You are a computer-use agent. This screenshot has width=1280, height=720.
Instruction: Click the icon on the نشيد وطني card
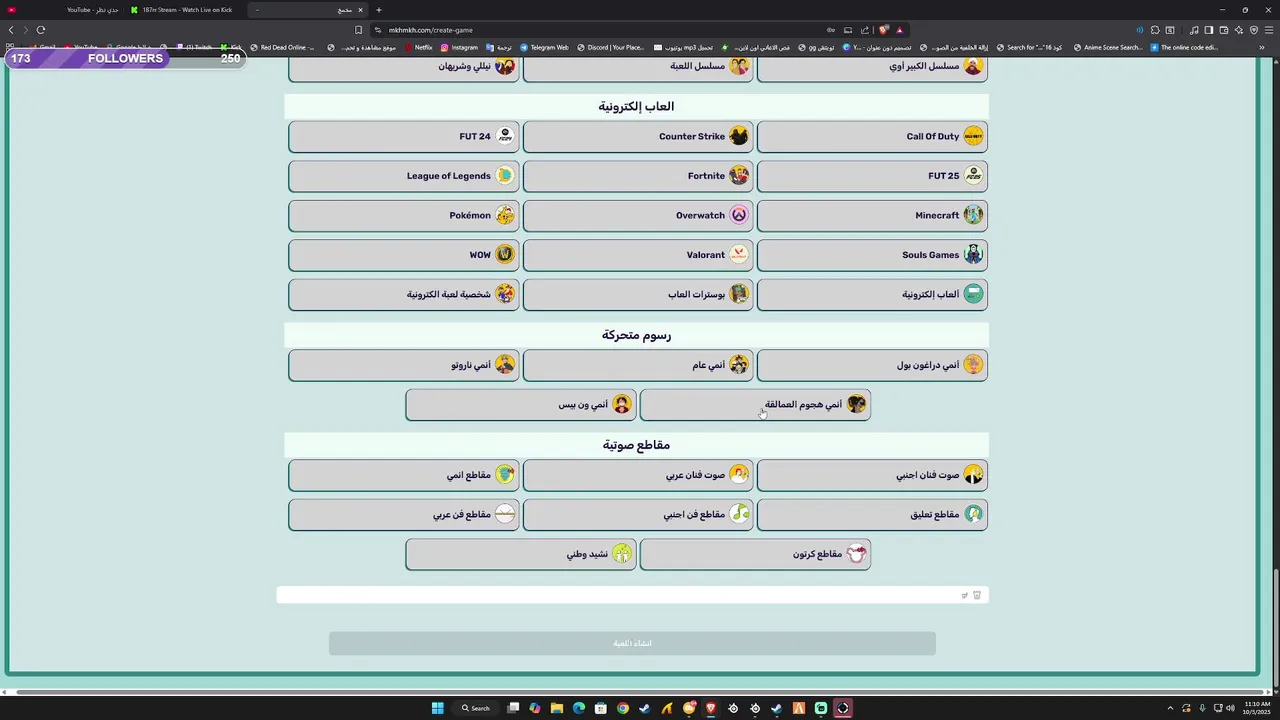tap(622, 554)
